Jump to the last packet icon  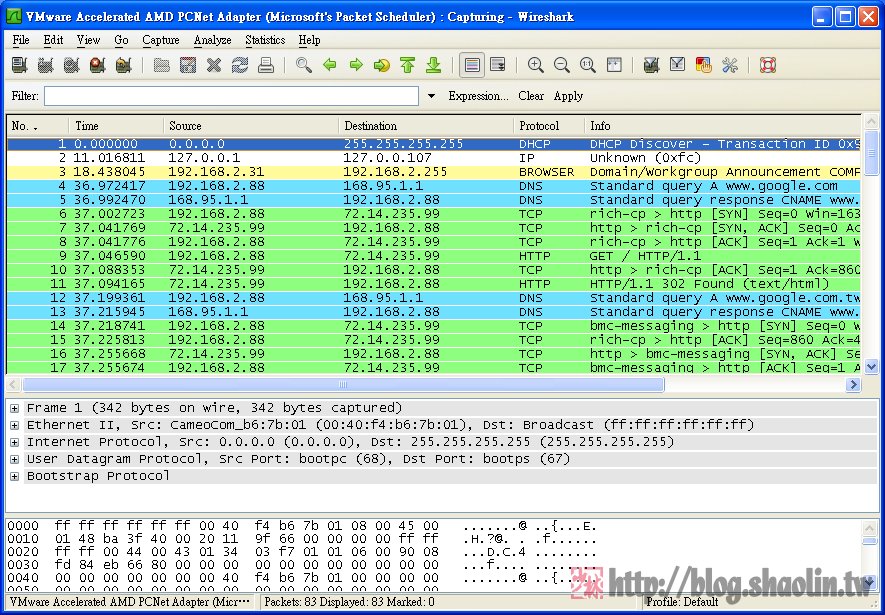click(x=433, y=65)
